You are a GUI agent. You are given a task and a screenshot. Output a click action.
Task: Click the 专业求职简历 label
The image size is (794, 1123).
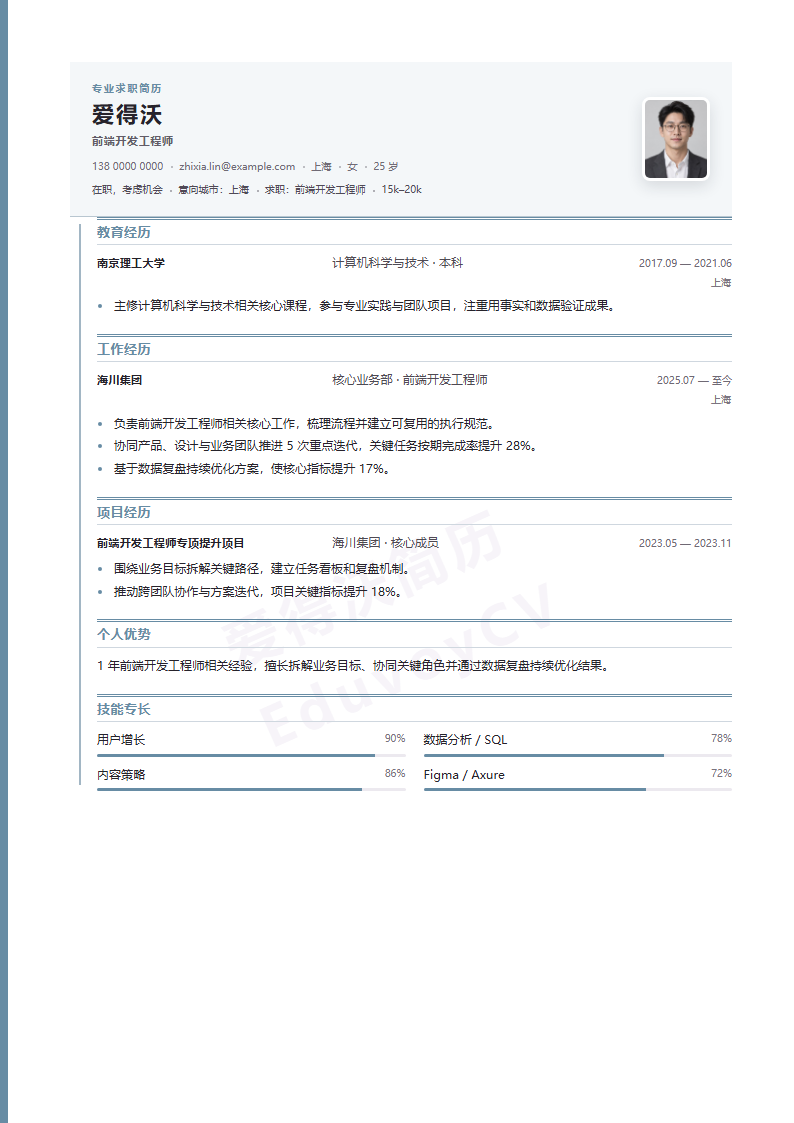tap(127, 88)
